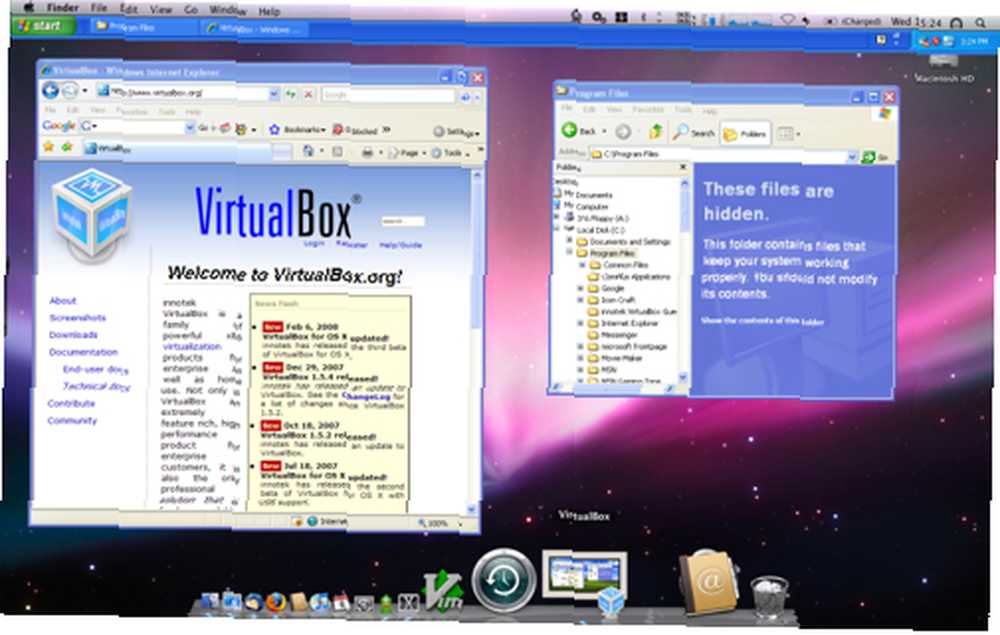Image resolution: width=1000 pixels, height=635 pixels.
Task: Click the Community link in the sidebar
Action: [x=72, y=421]
